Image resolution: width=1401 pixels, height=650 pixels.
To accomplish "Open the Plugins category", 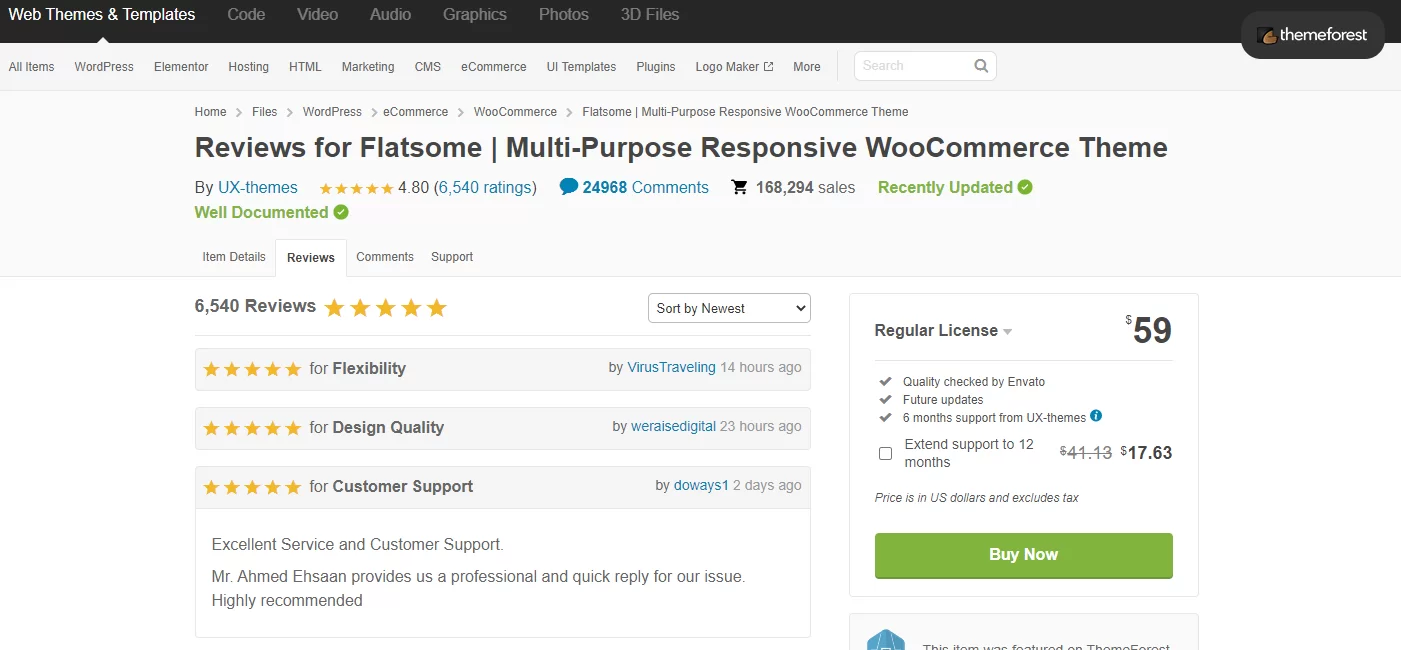I will coord(656,67).
